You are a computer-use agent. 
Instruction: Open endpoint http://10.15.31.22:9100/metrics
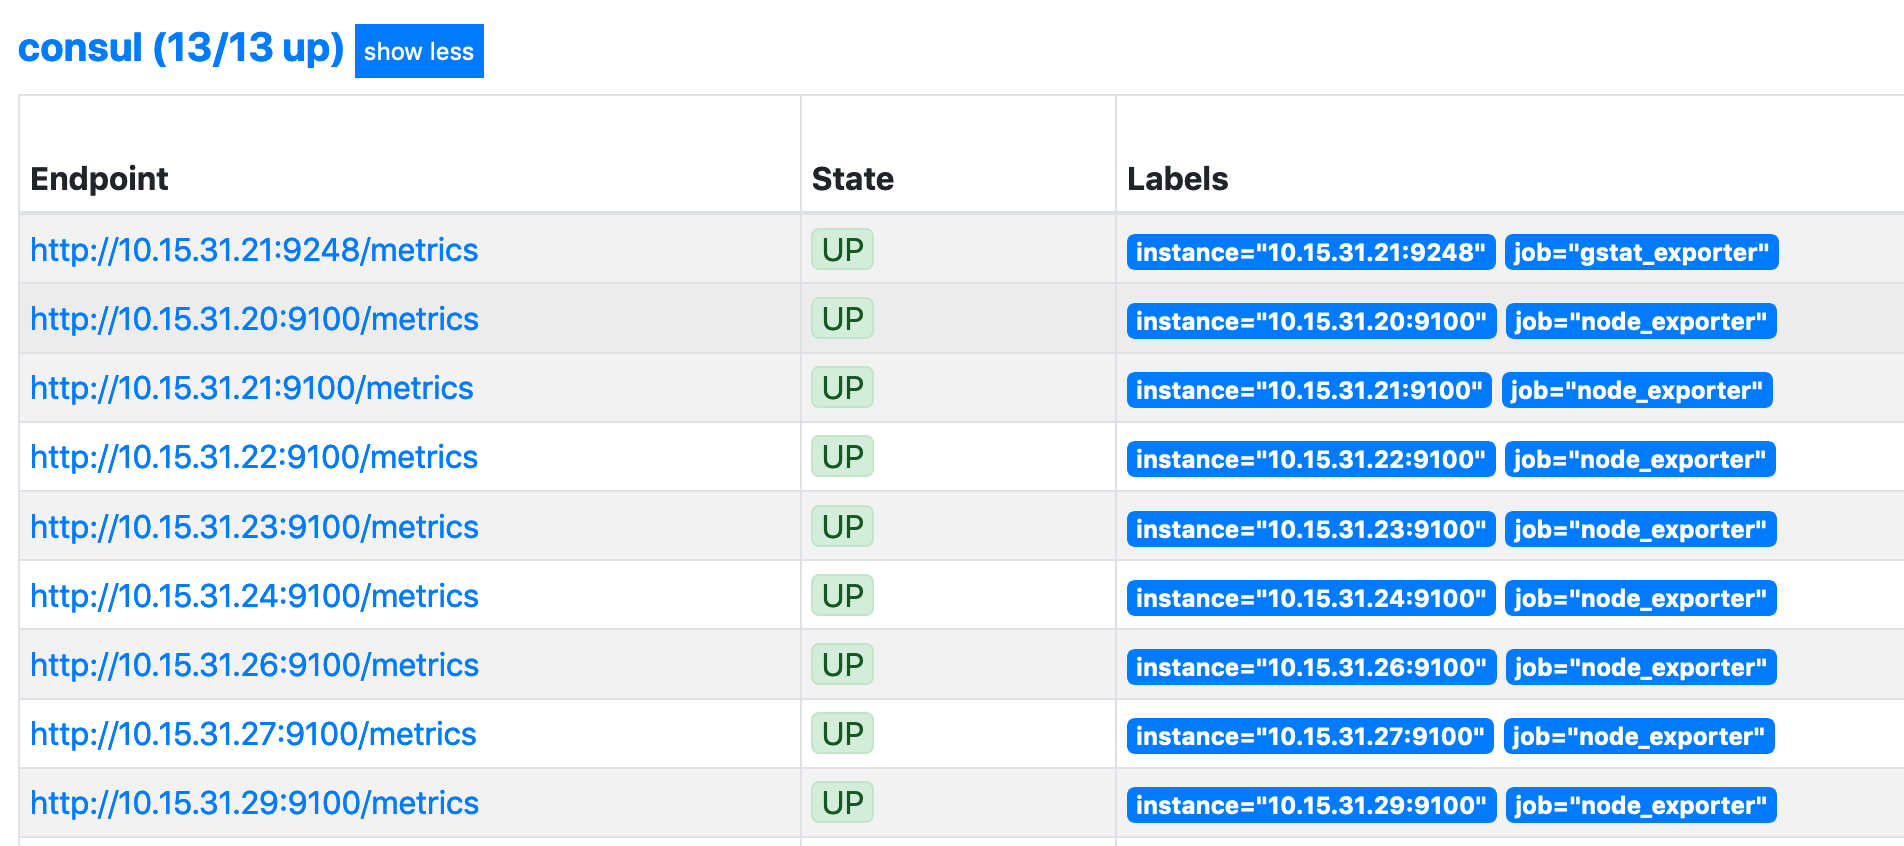(x=254, y=458)
